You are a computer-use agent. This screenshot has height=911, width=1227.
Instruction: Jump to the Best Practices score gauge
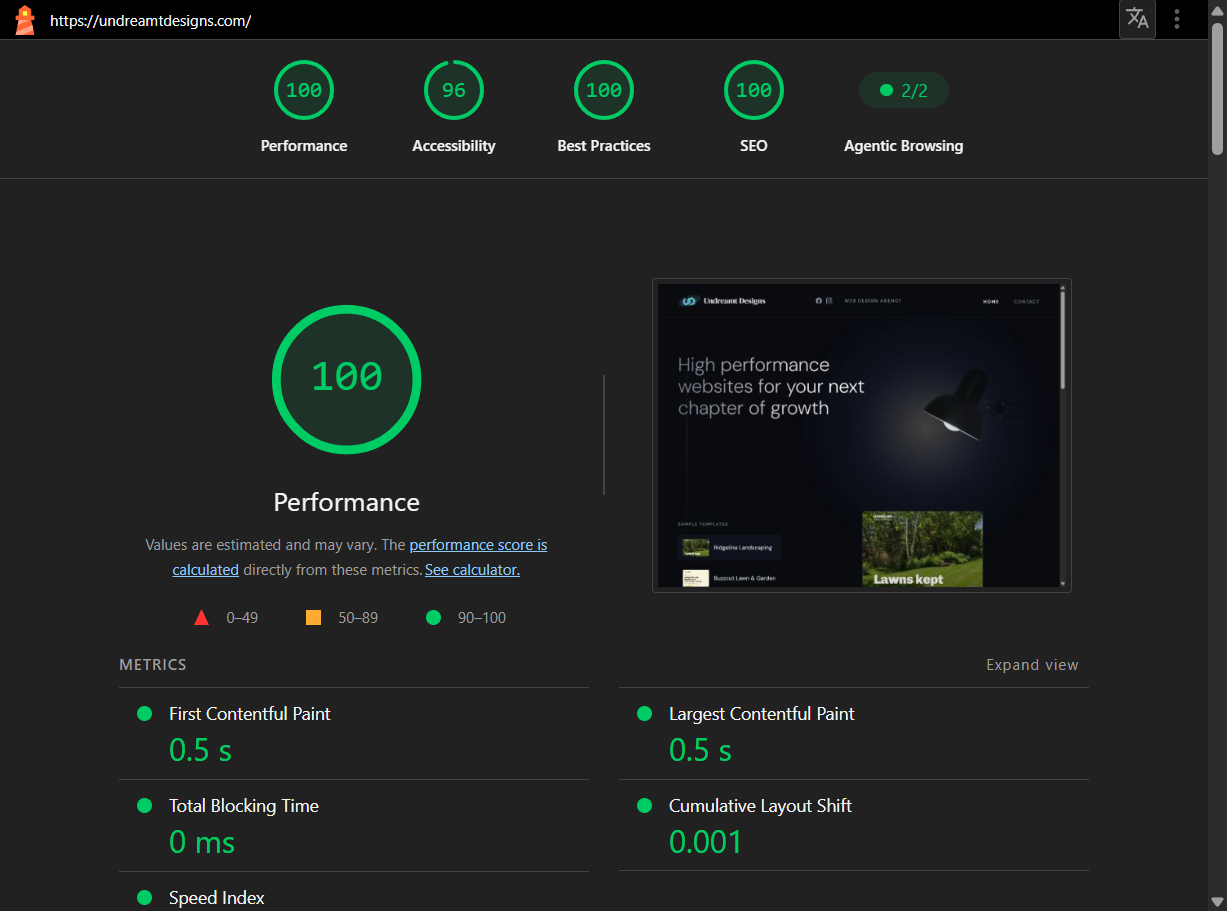pos(604,90)
